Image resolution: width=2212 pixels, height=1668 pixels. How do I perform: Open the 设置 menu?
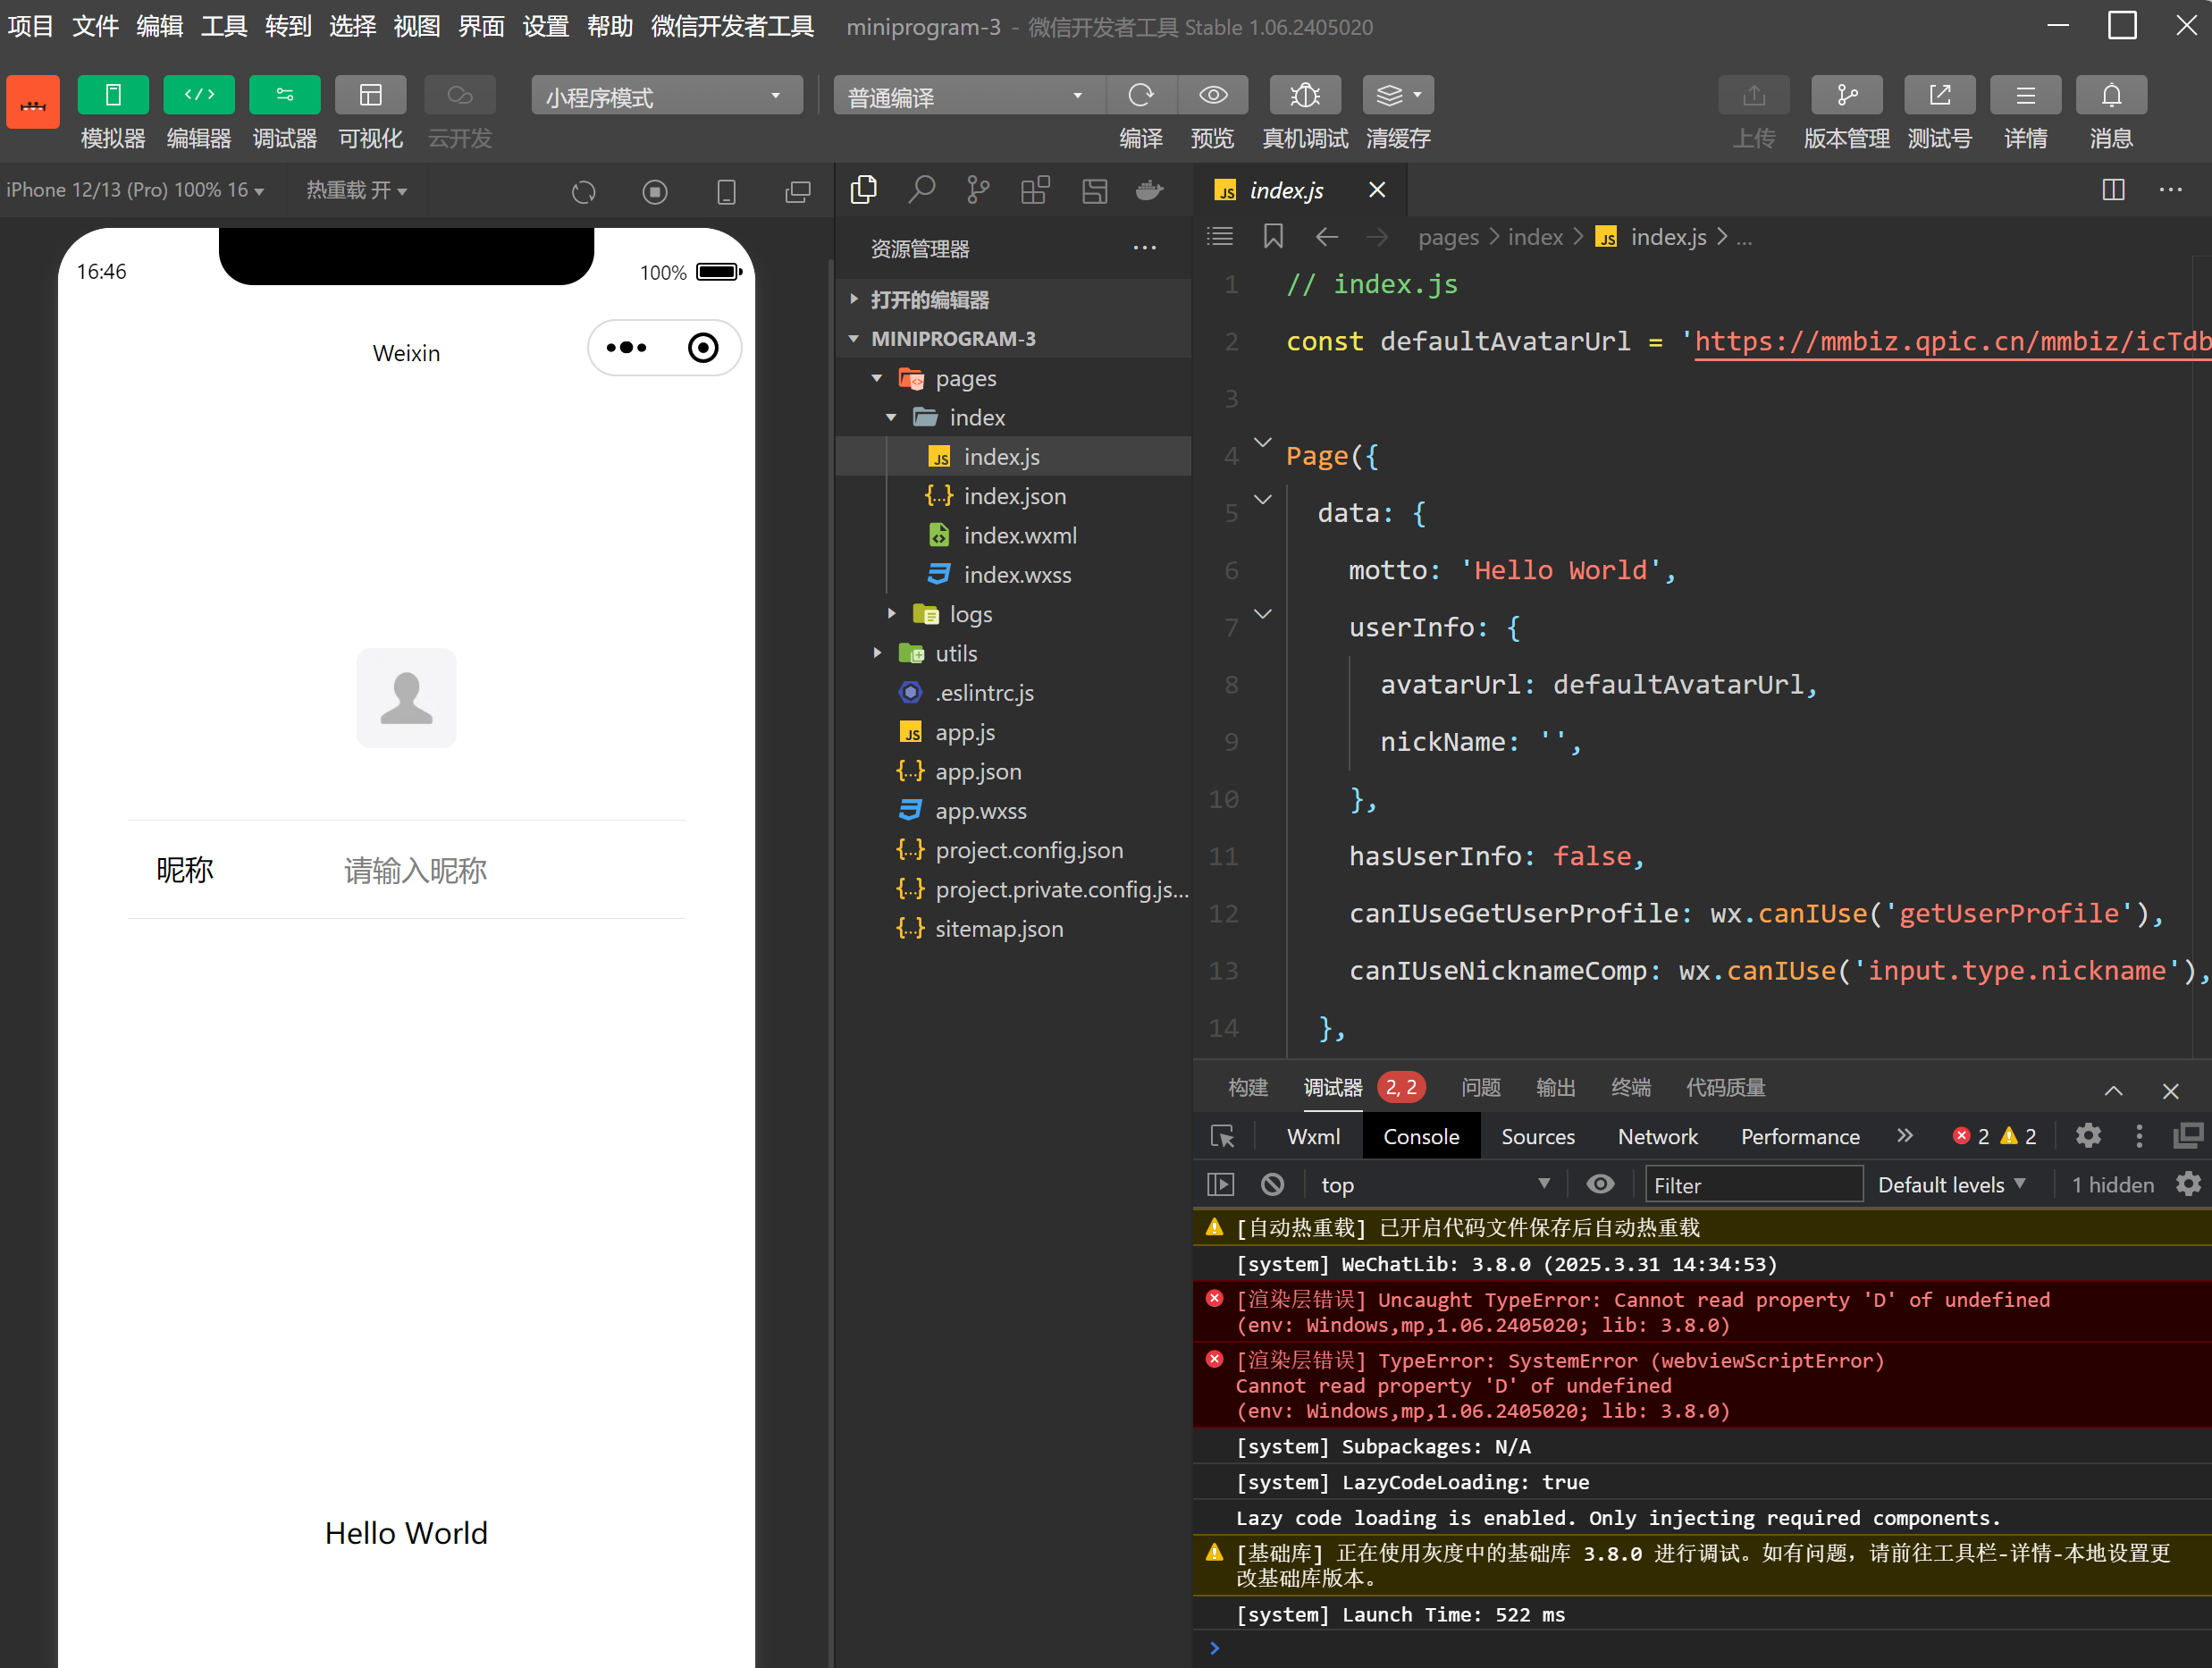click(x=546, y=27)
